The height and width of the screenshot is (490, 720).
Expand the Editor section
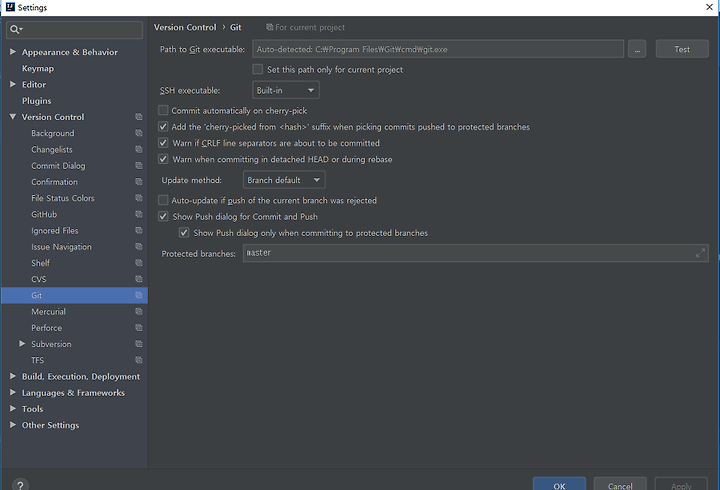click(x=13, y=84)
